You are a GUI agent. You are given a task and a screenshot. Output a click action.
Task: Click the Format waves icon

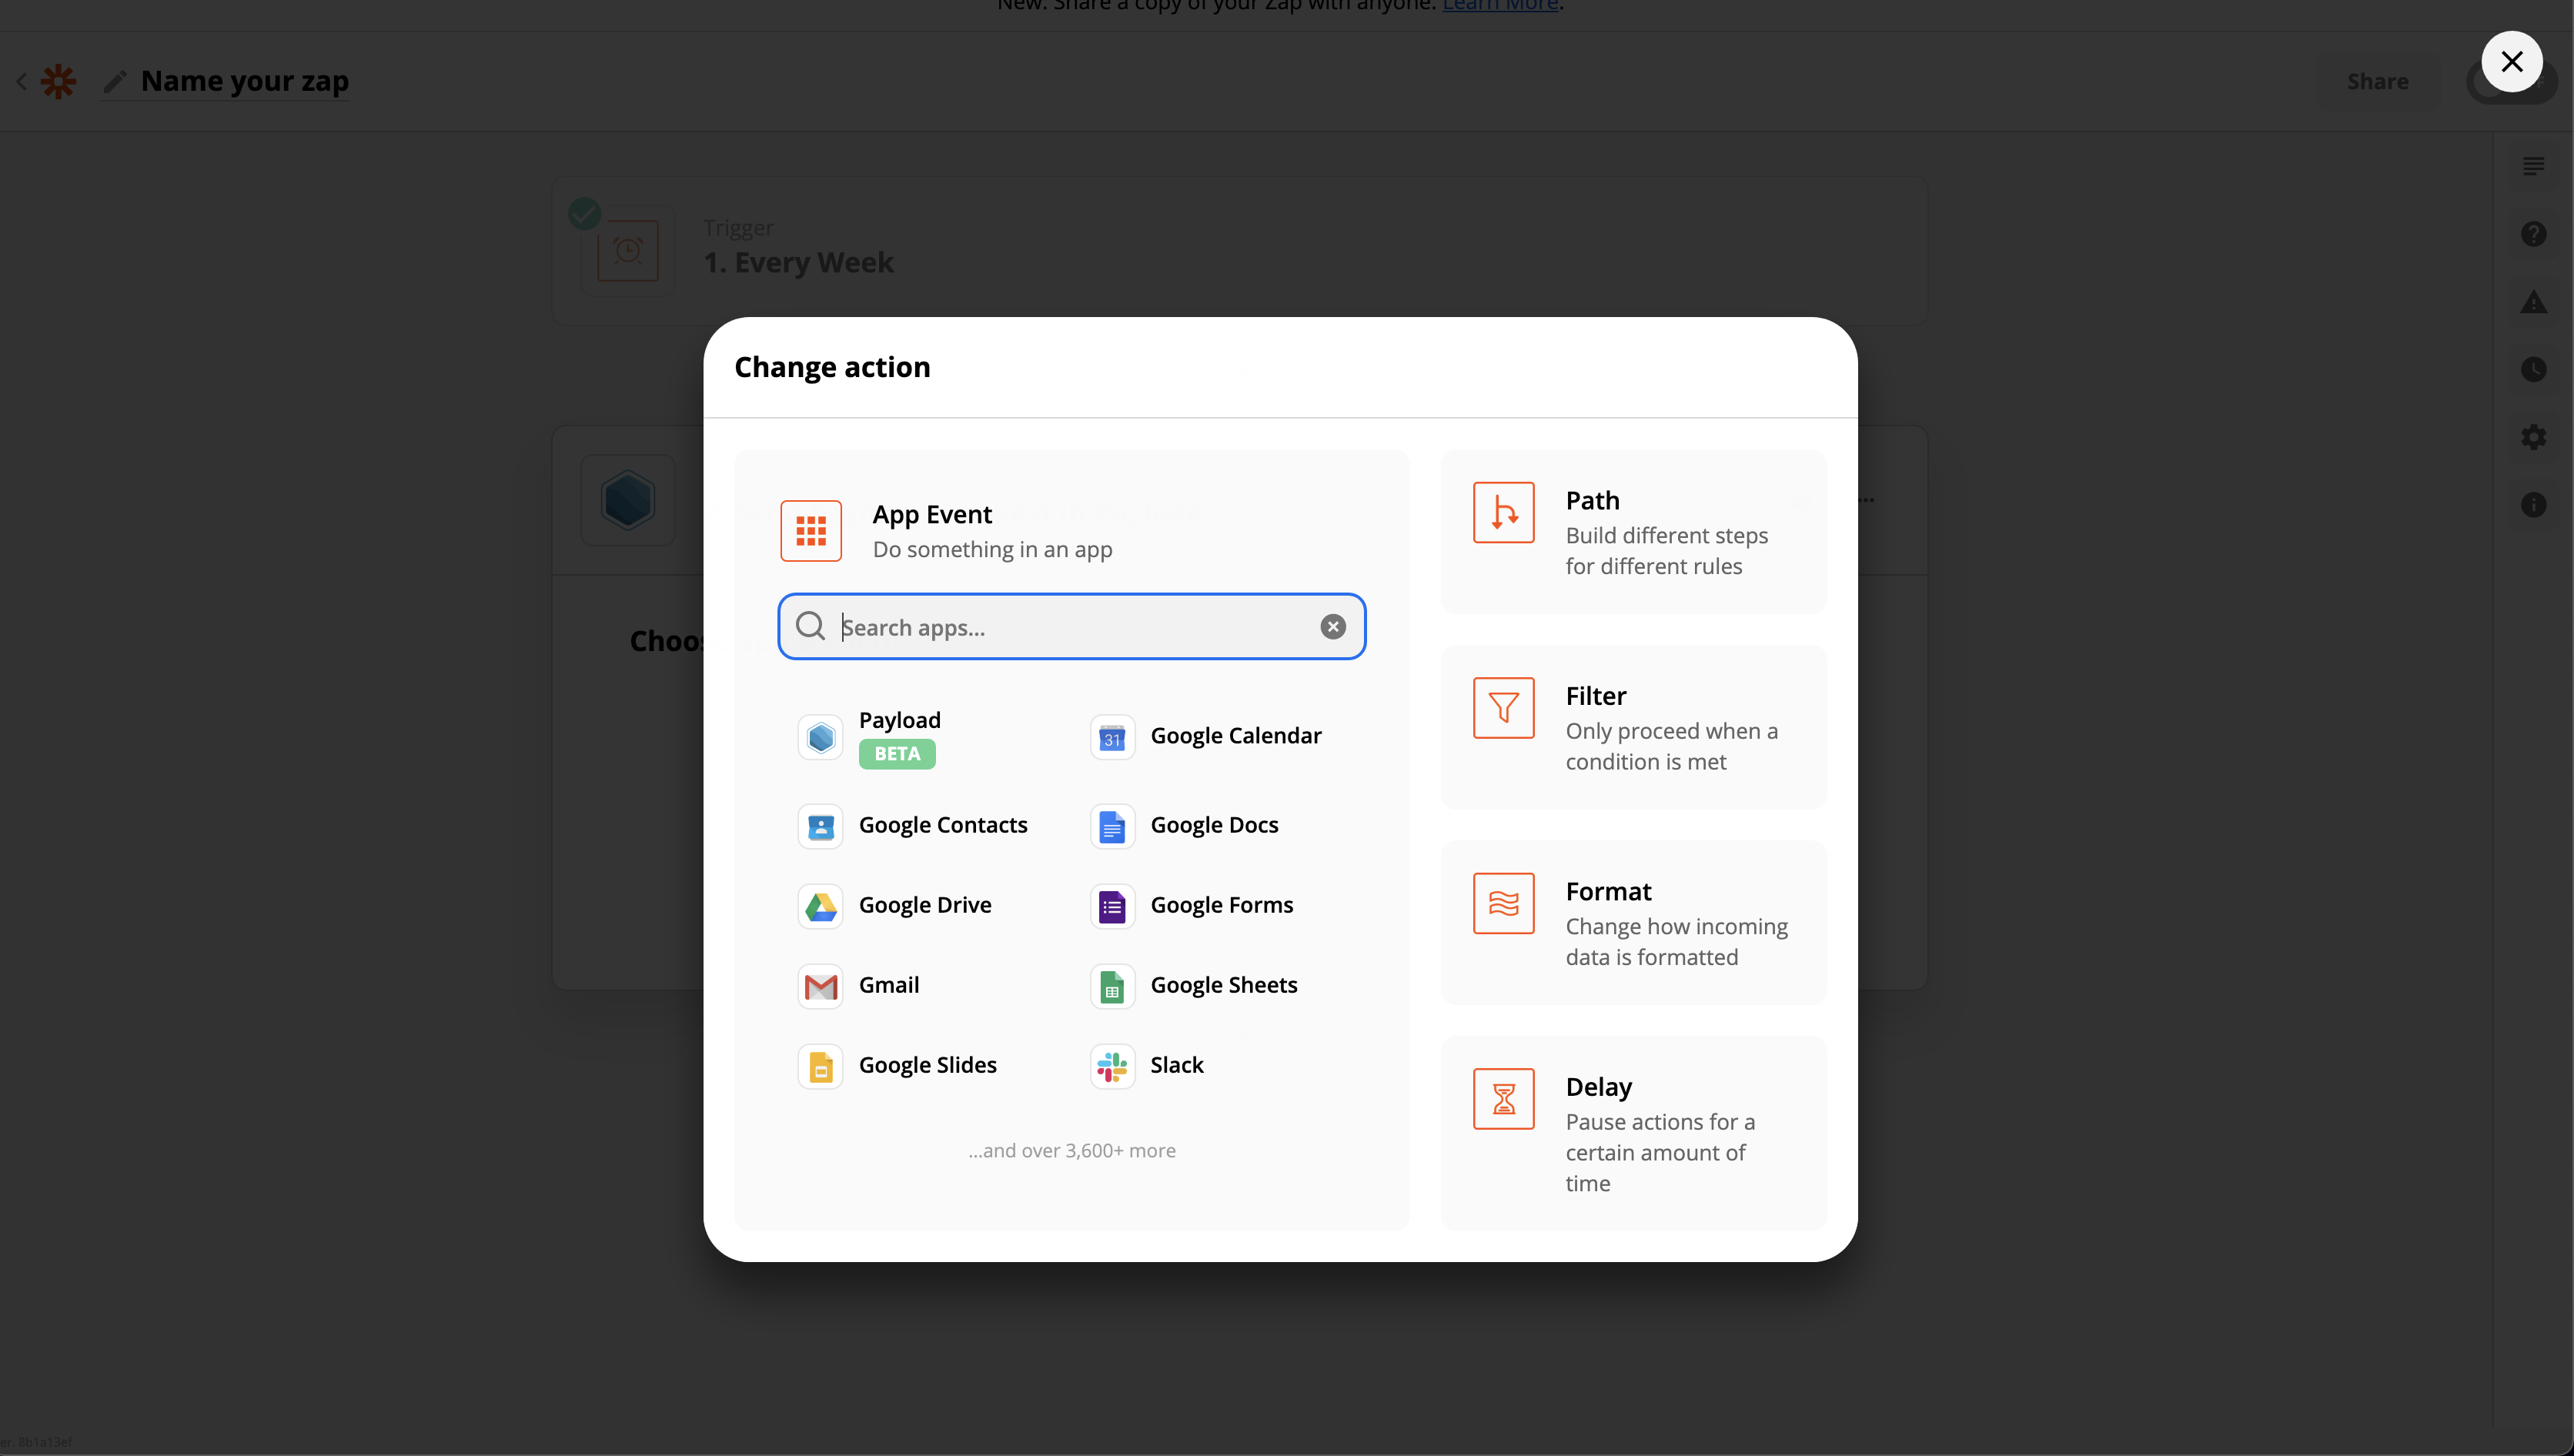1503,903
